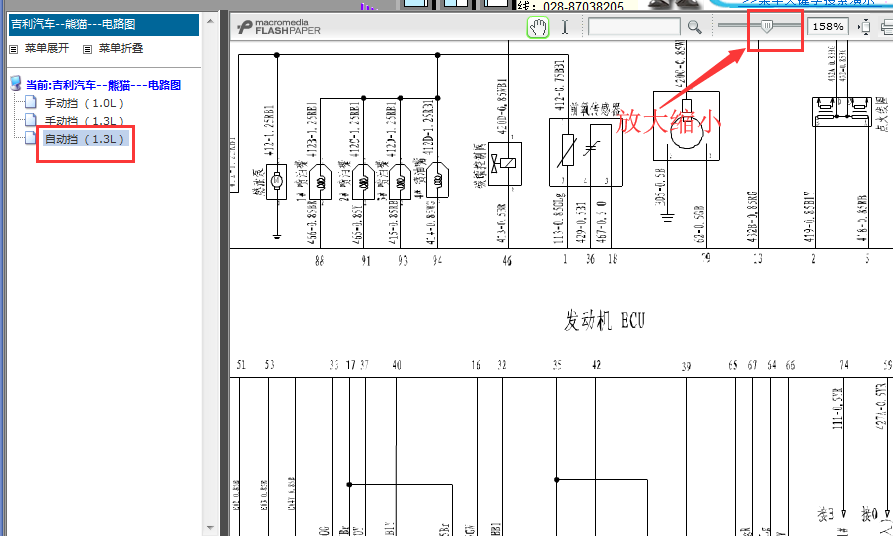Viewport: 893px width, 536px height.
Task: Click pin number 42 below ECU label
Action: (596, 365)
